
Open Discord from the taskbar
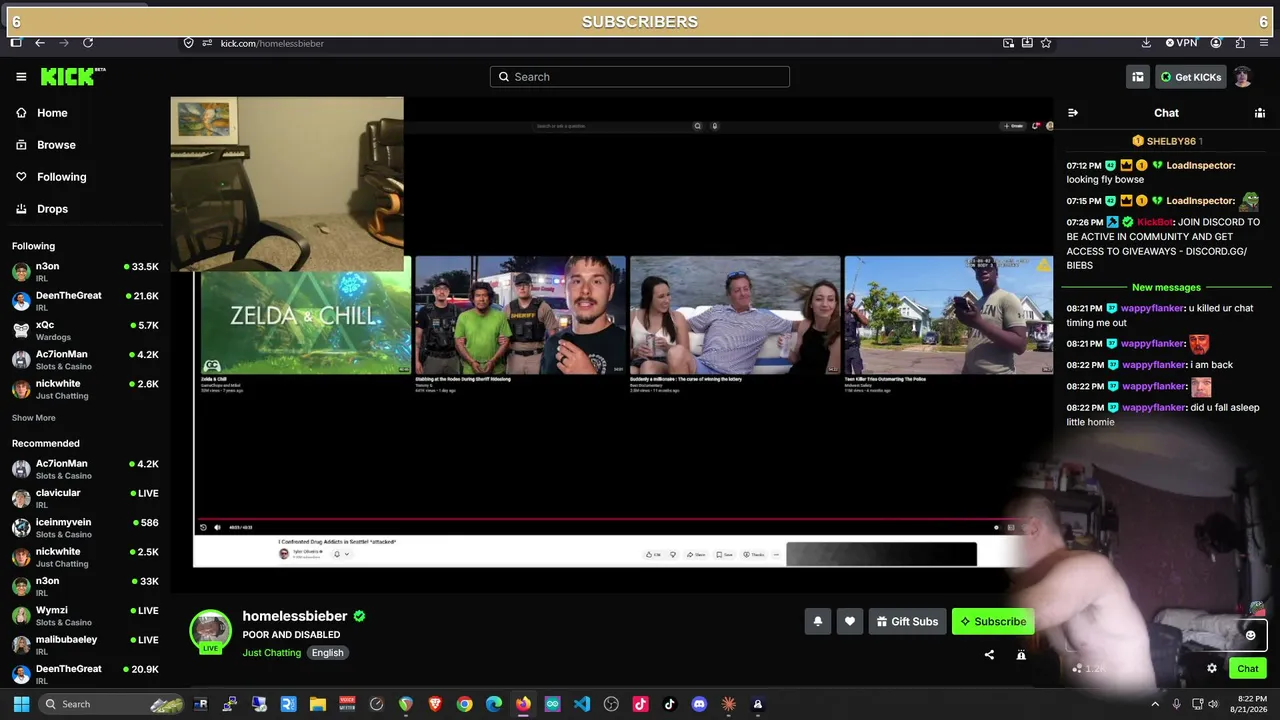point(699,704)
